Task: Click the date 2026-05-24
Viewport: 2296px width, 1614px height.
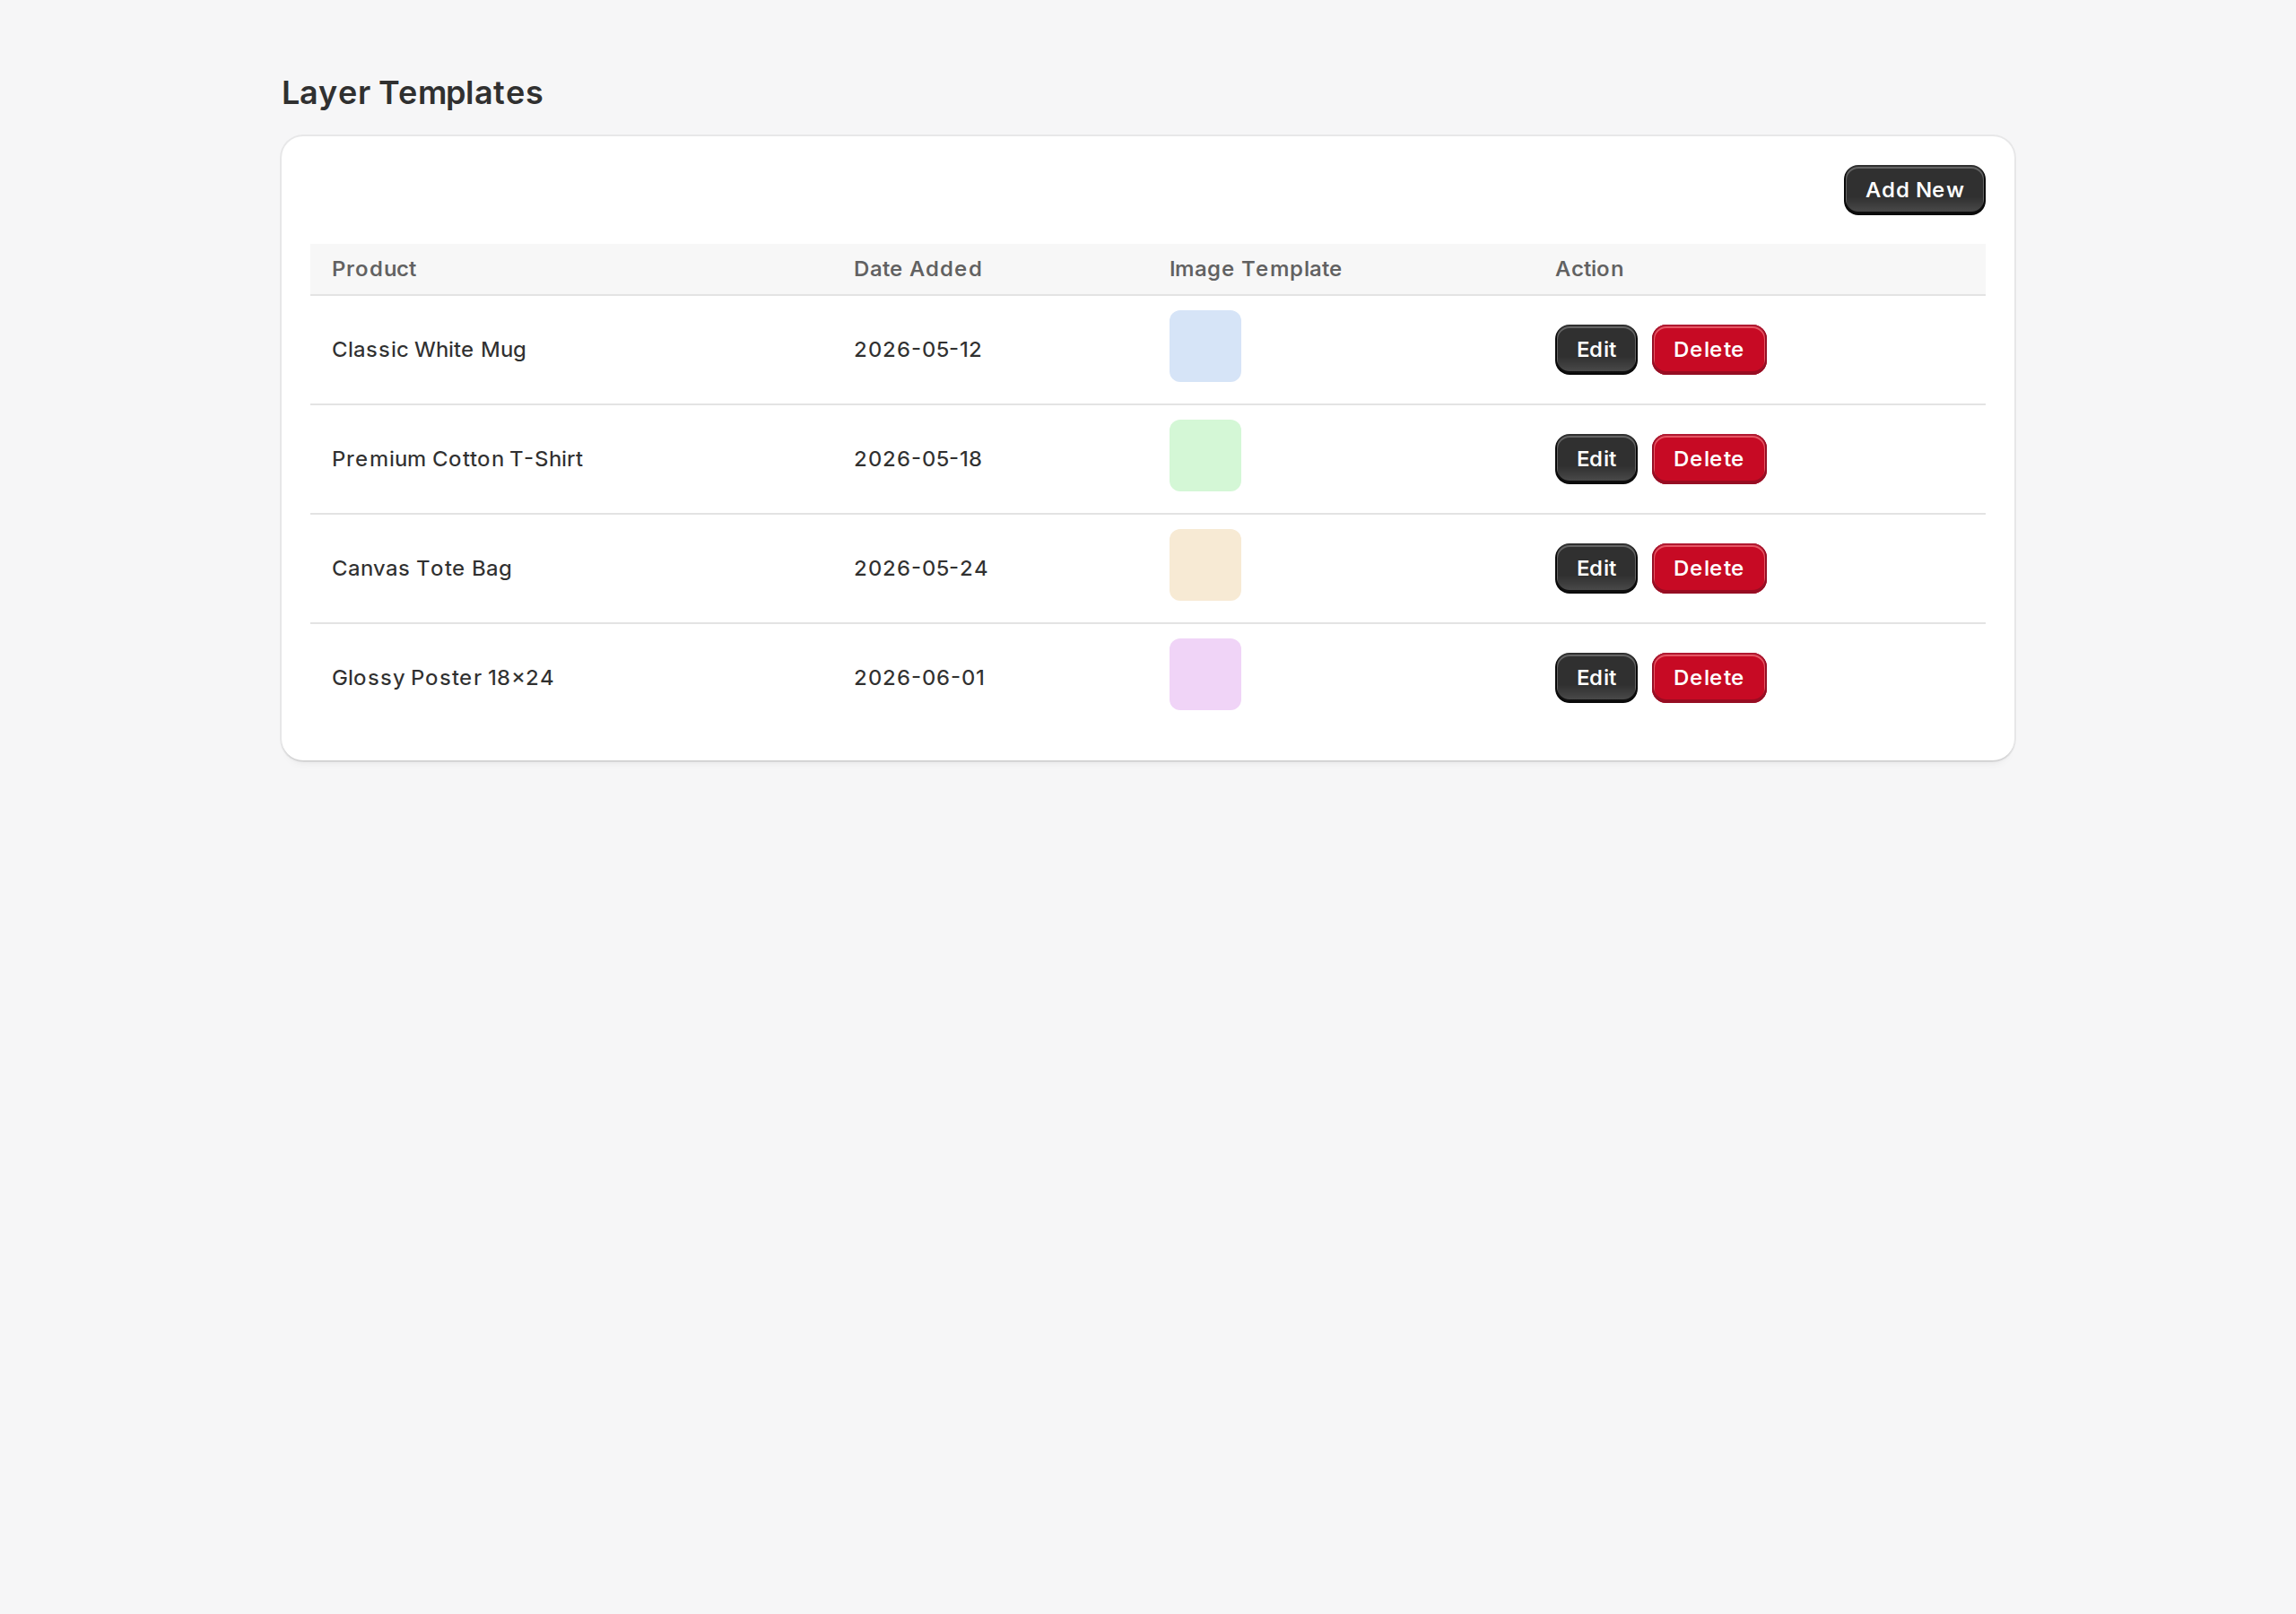Action: [x=921, y=569]
